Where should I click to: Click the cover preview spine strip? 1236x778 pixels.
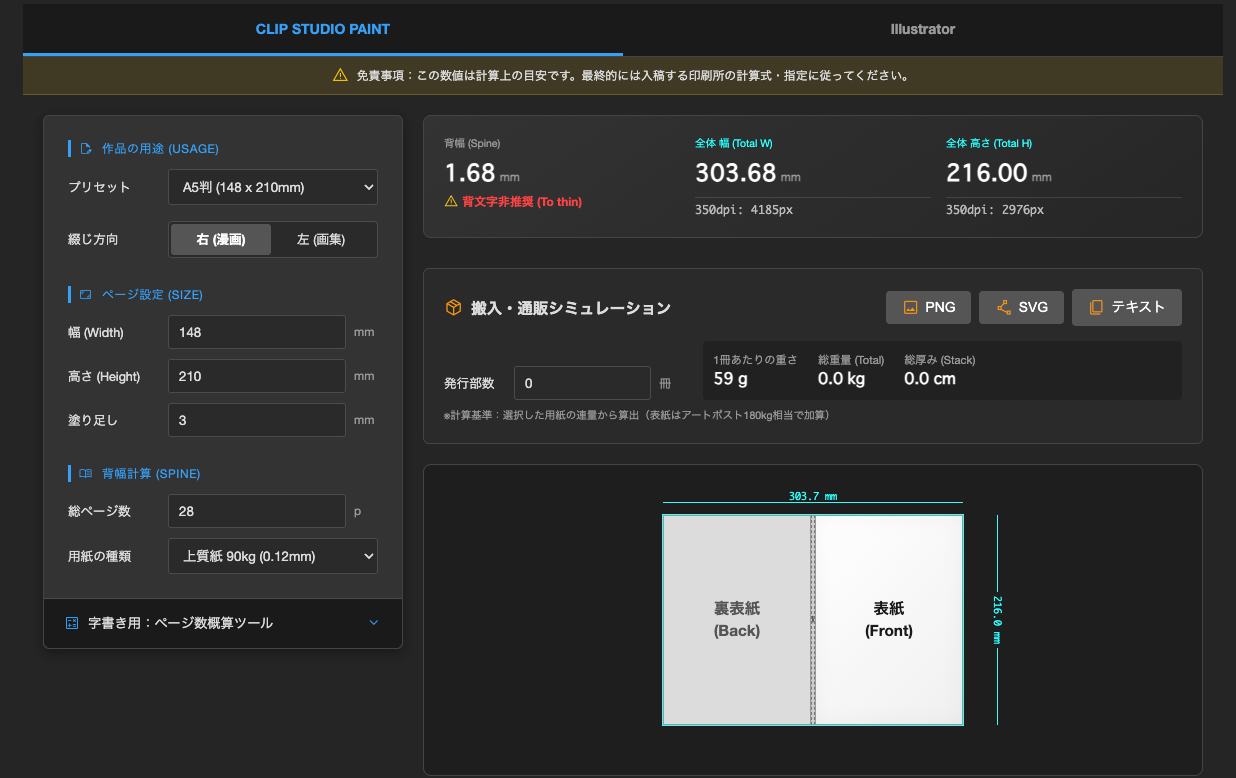(813, 620)
